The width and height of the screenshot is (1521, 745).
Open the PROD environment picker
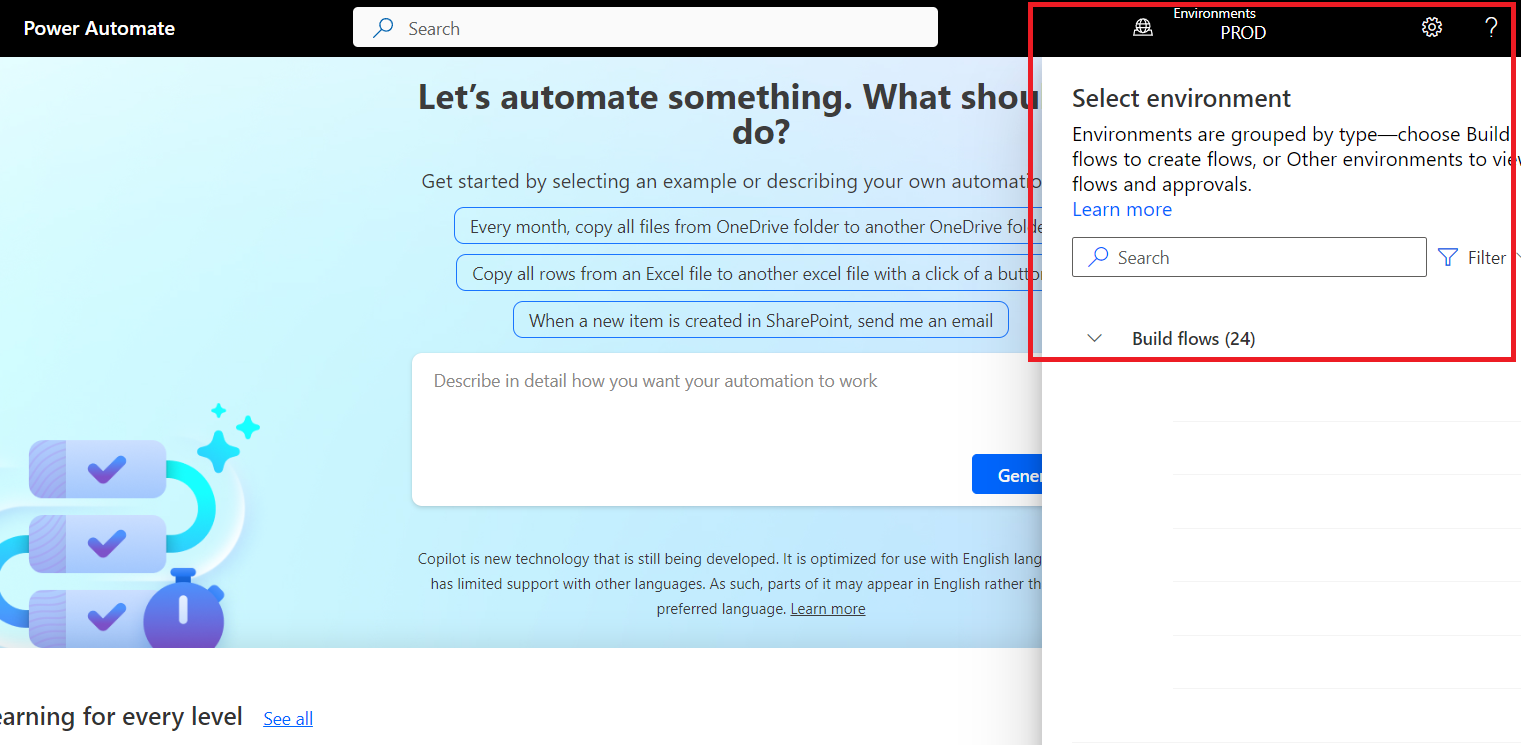click(x=1242, y=32)
